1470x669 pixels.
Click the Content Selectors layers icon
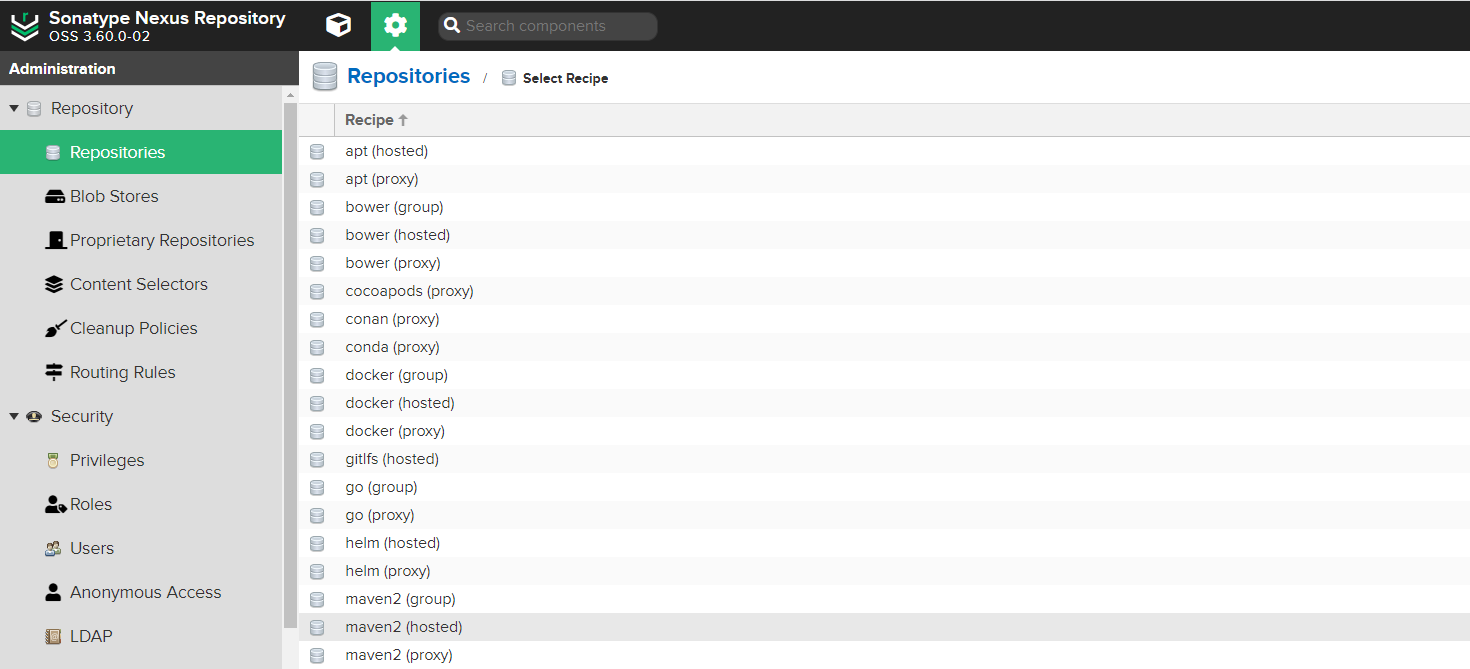pos(55,285)
